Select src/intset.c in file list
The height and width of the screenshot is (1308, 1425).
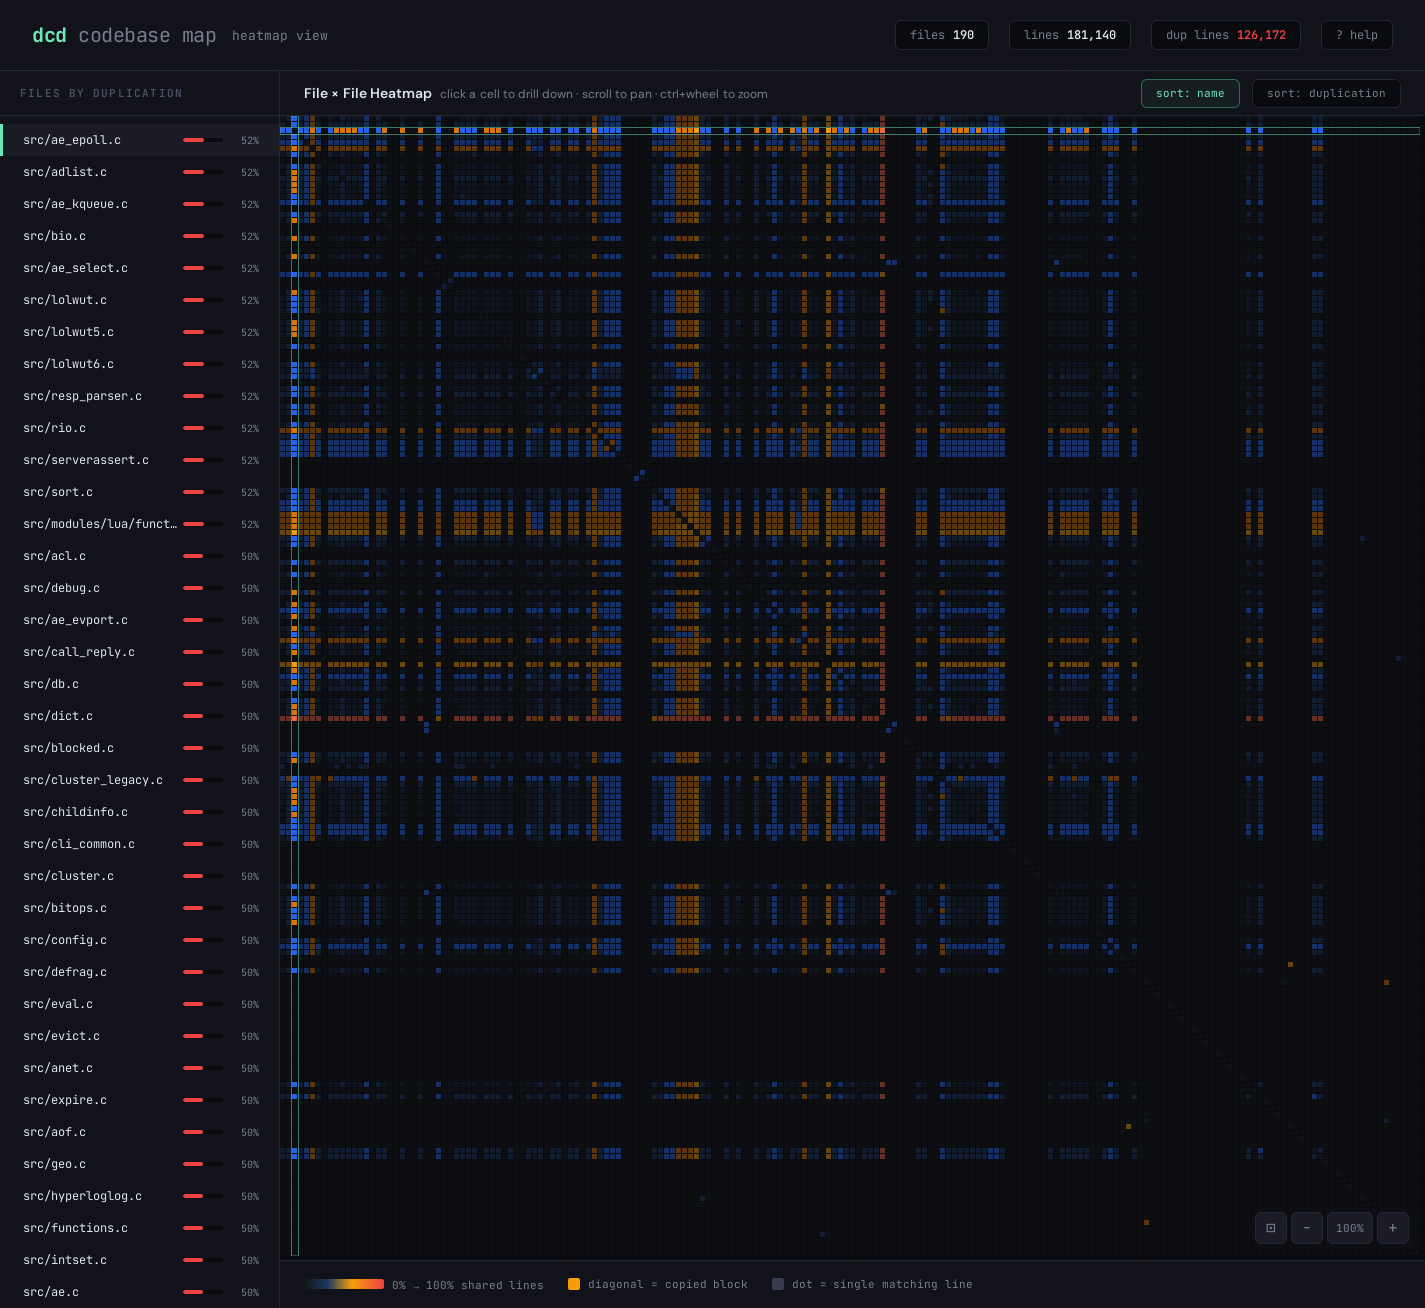pyautogui.click(x=140, y=1260)
